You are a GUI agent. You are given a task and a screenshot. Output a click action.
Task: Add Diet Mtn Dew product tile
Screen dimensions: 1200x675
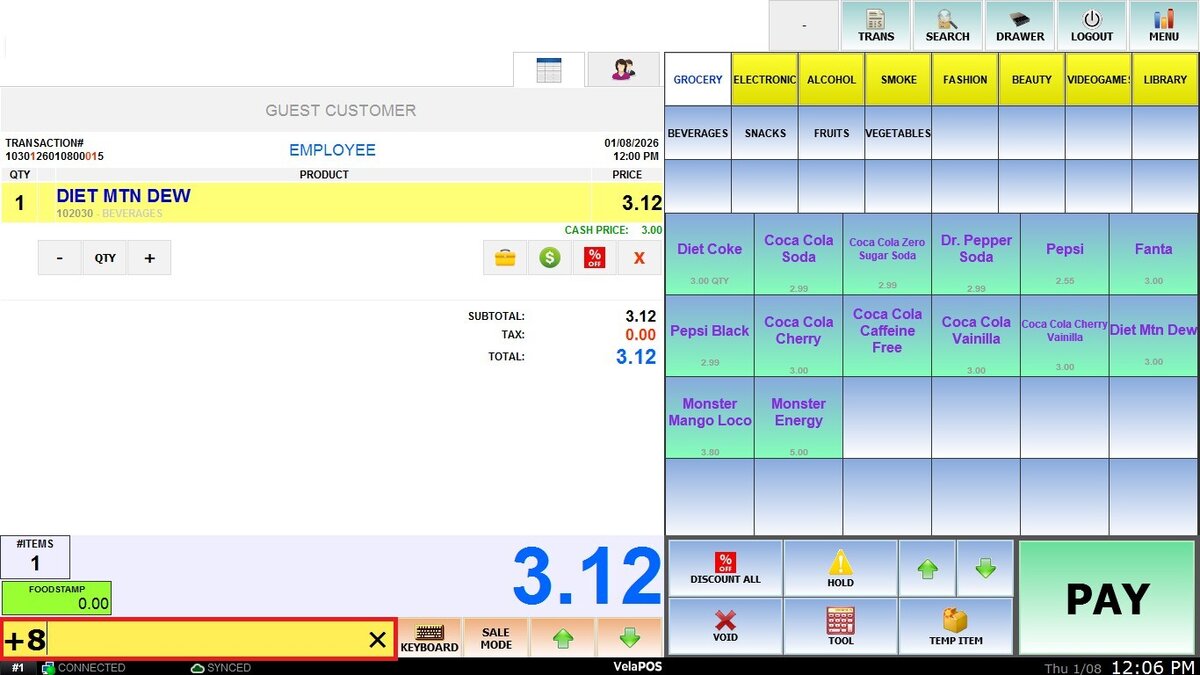pyautogui.click(x=1153, y=335)
